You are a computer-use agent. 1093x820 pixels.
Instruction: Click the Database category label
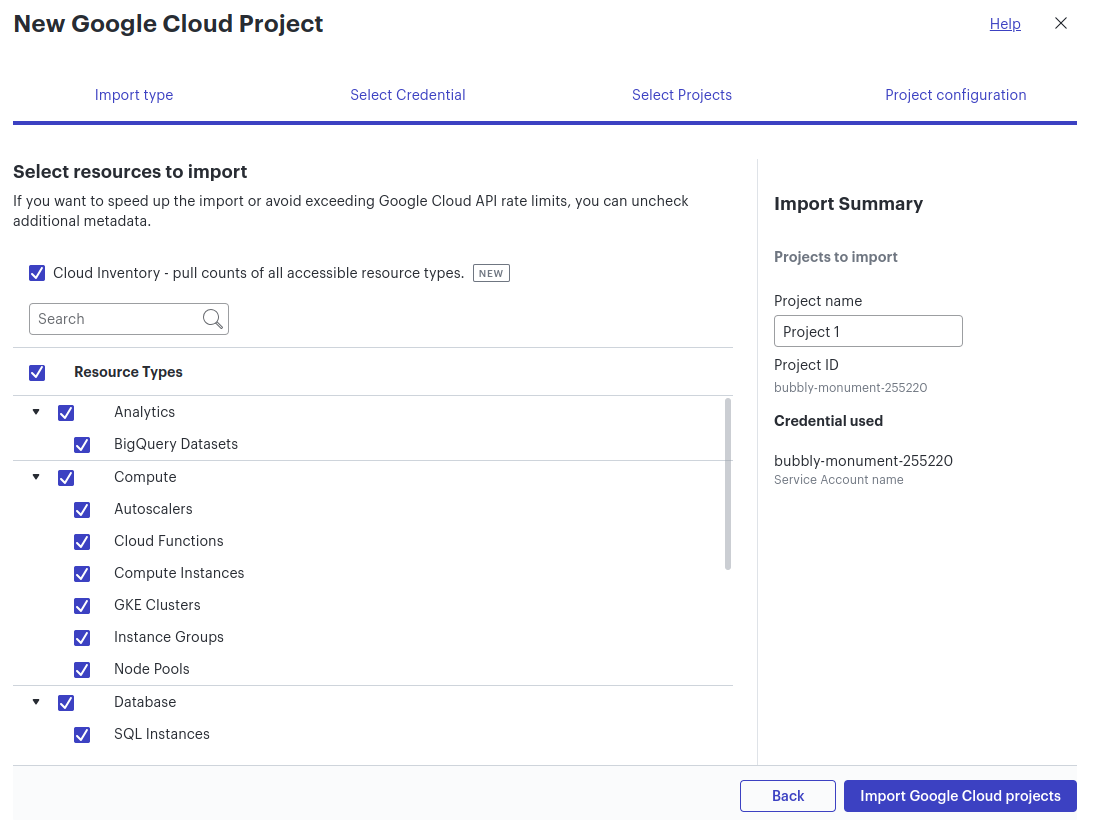[145, 702]
